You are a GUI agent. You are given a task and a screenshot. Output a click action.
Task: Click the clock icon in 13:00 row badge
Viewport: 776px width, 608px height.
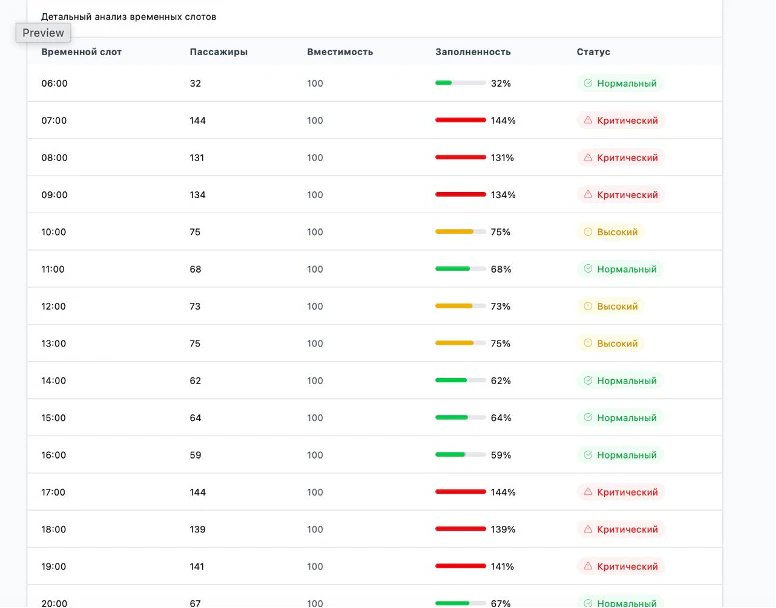coord(587,343)
